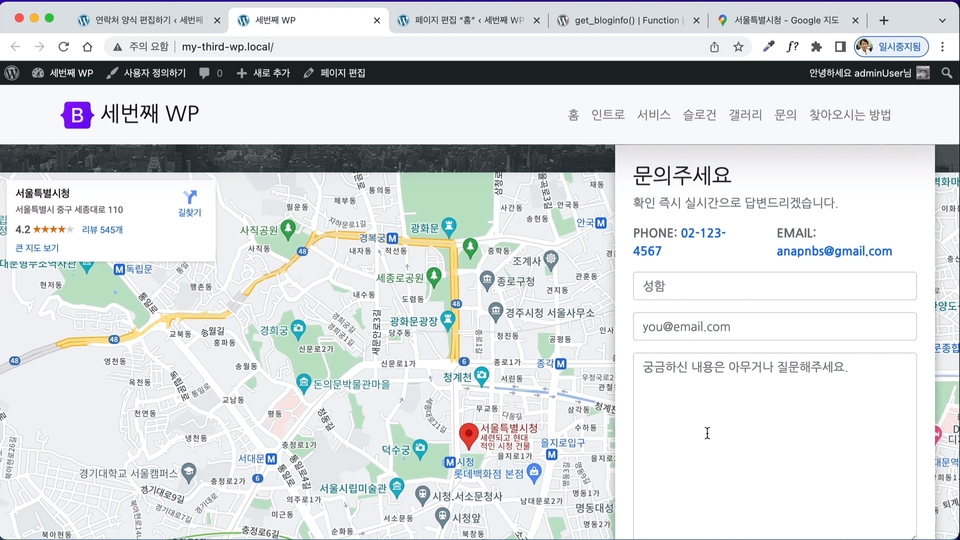Screen dimensions: 960x540
Task: Open a new browser tab
Action: pos(883,20)
